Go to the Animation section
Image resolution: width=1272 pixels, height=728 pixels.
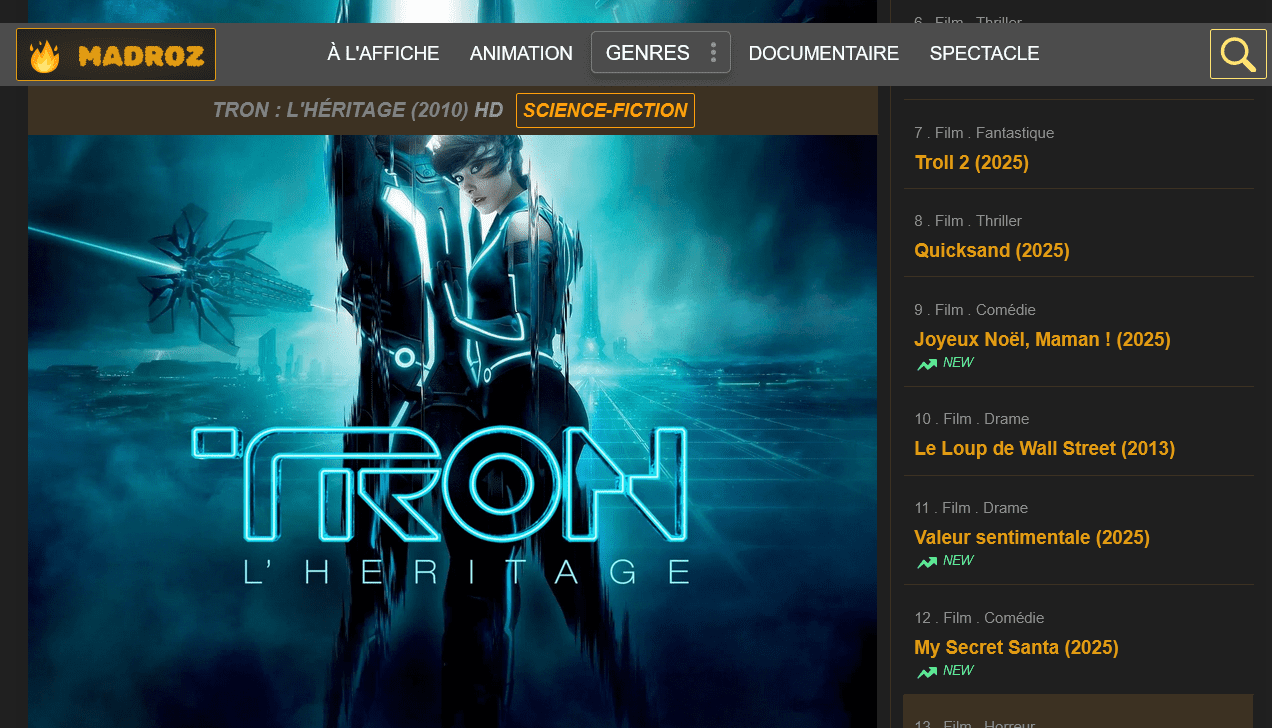(521, 54)
